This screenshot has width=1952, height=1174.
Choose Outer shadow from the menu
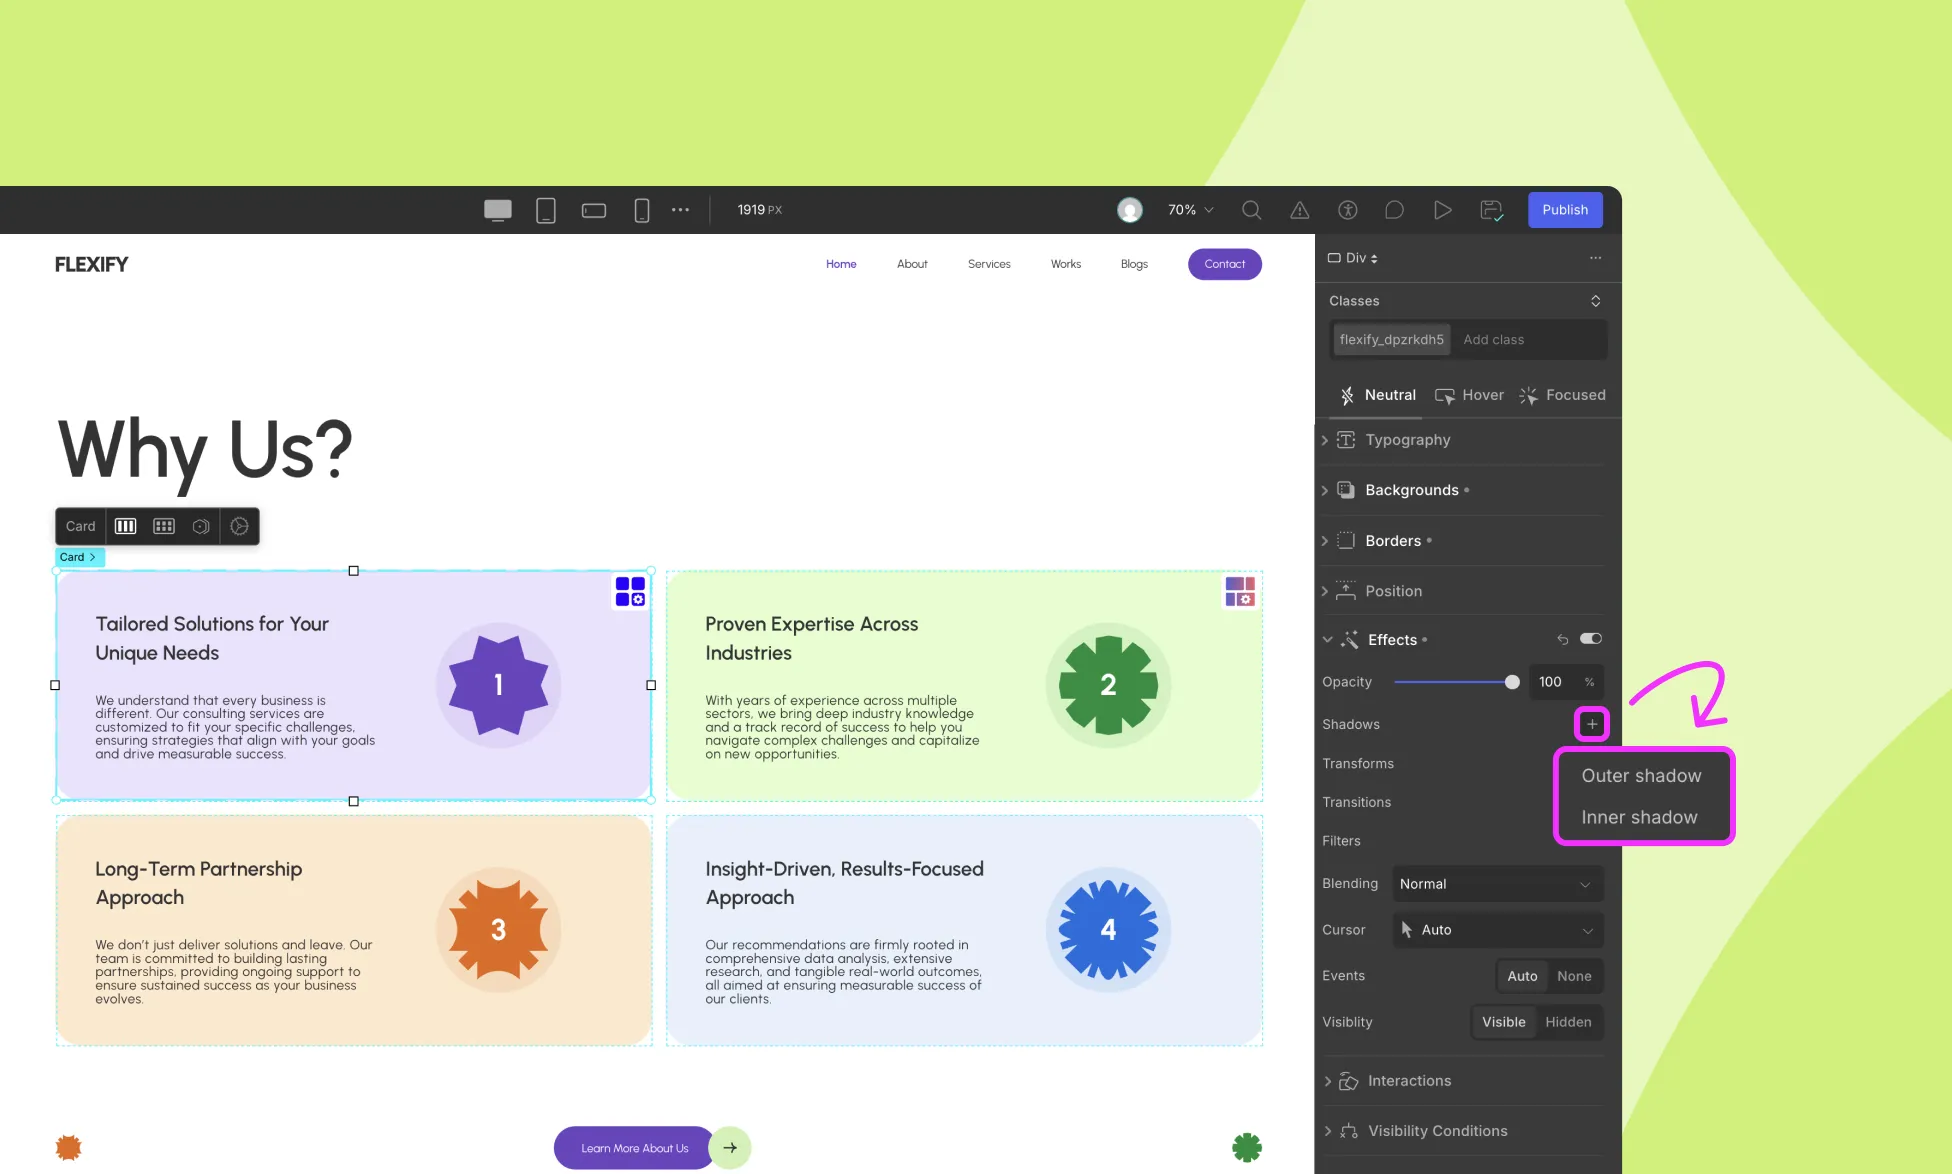pyautogui.click(x=1641, y=776)
